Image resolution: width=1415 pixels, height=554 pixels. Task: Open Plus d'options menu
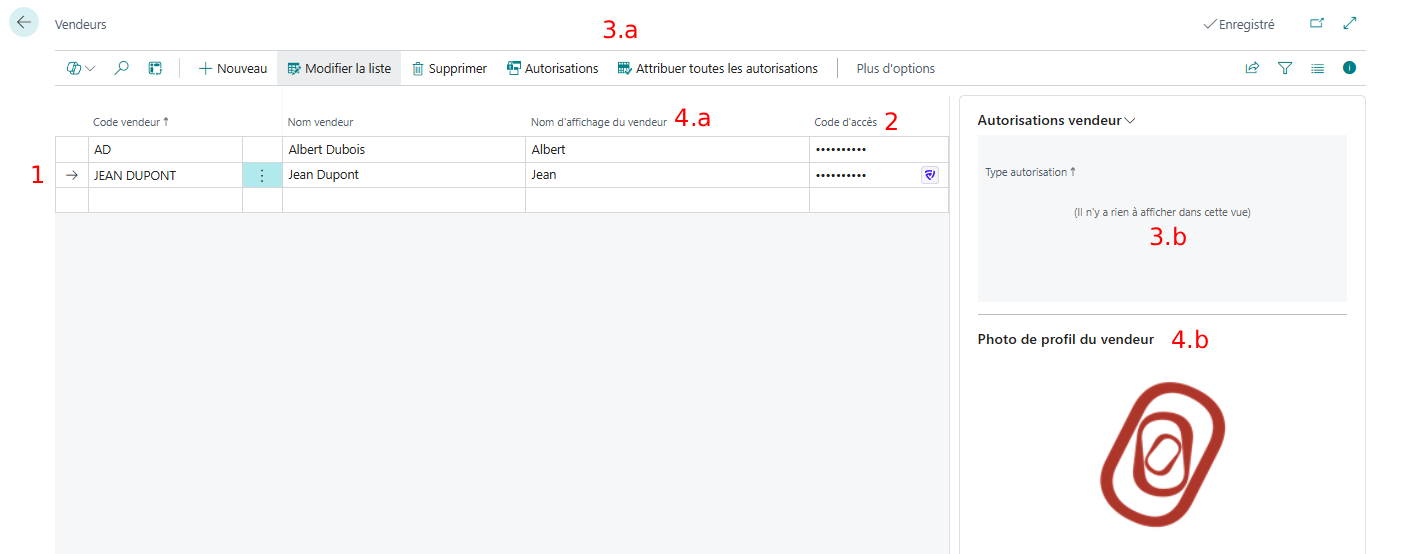pyautogui.click(x=896, y=68)
